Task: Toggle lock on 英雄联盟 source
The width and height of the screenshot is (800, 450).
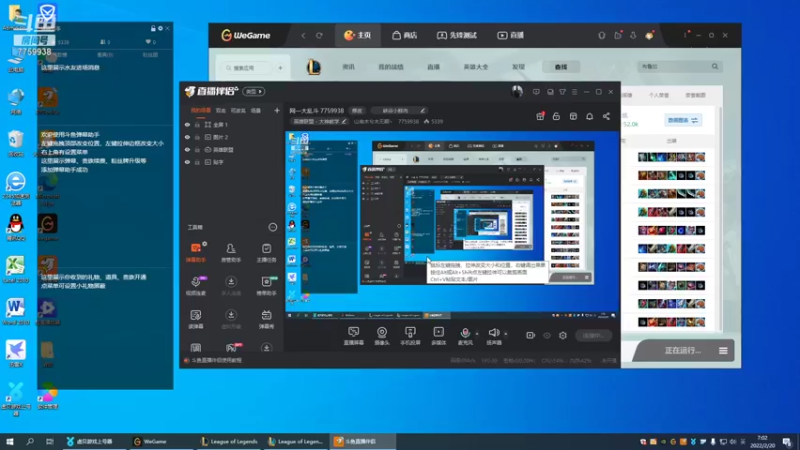Action: pyautogui.click(x=197, y=150)
